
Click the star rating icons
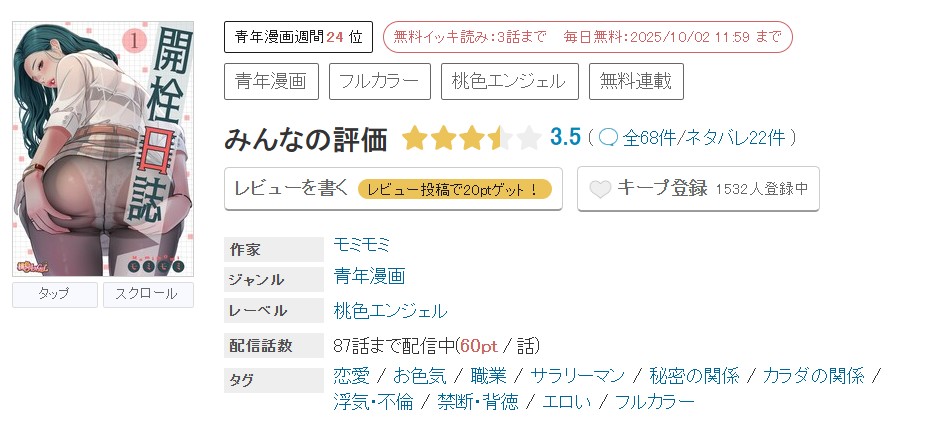pyautogui.click(x=471, y=138)
